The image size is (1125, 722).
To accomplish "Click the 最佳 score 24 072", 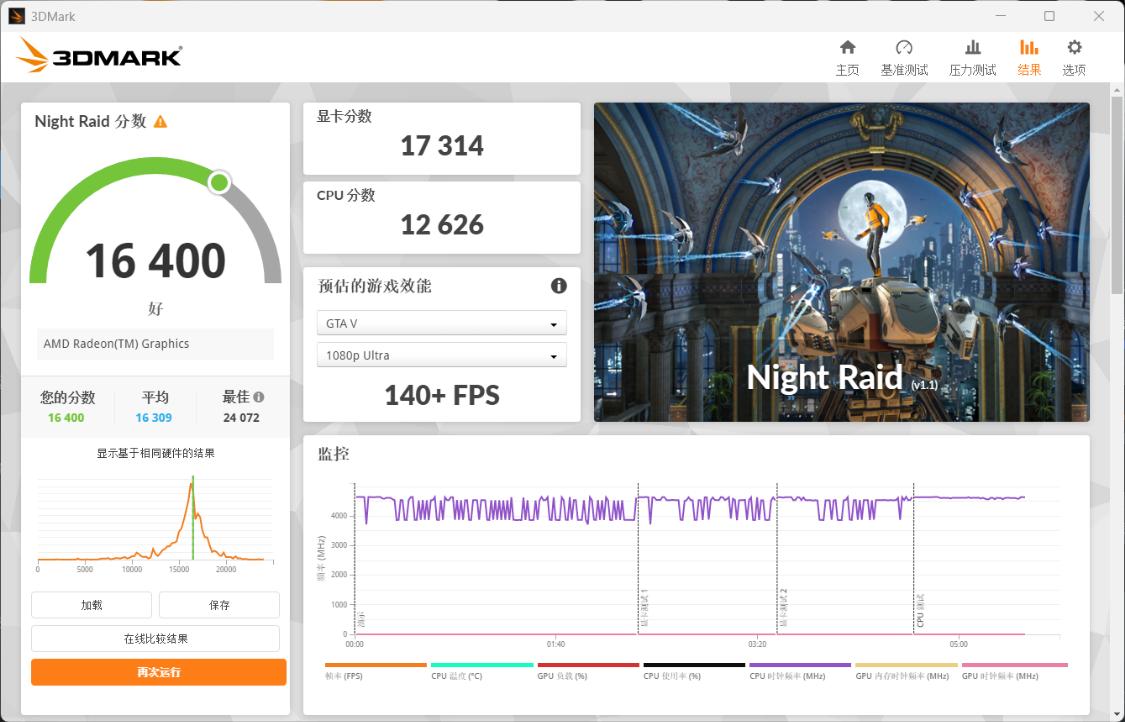I will point(241,418).
